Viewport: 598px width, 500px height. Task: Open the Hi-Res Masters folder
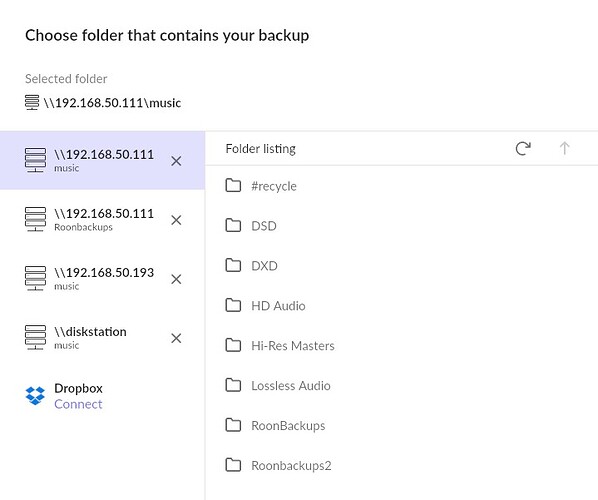402,346
